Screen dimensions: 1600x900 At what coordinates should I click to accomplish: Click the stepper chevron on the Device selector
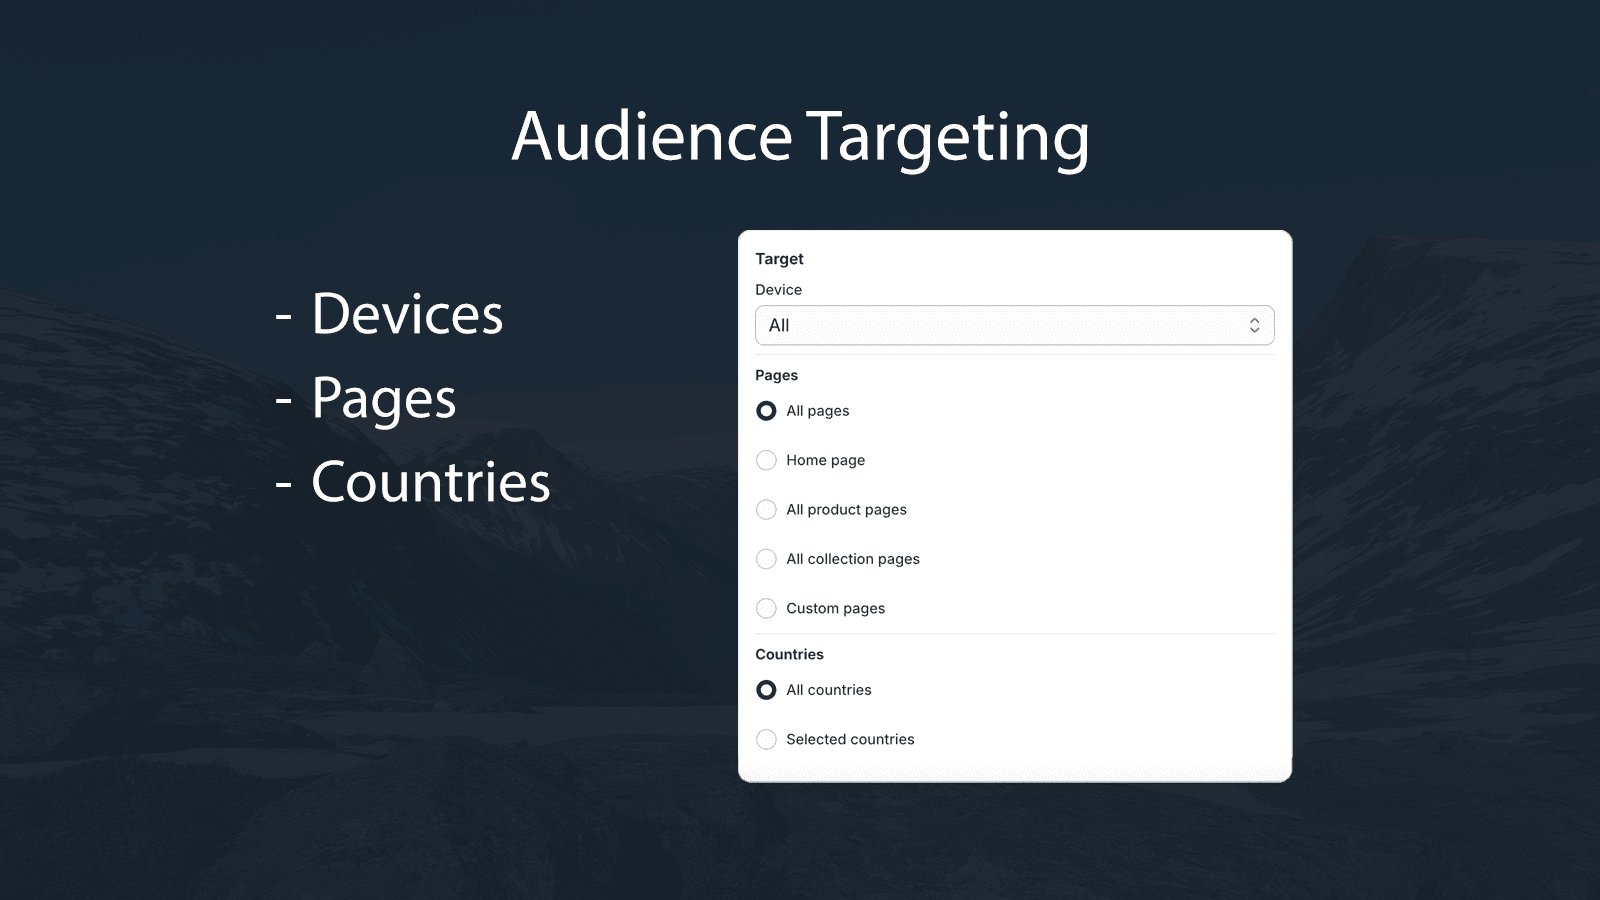click(1255, 325)
